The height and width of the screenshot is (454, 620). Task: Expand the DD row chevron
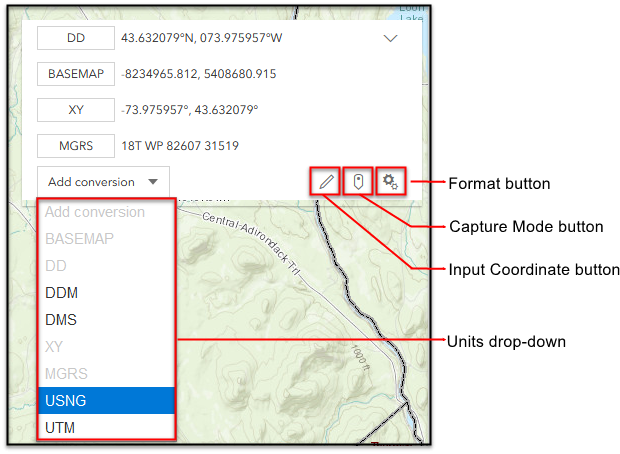pyautogui.click(x=390, y=39)
